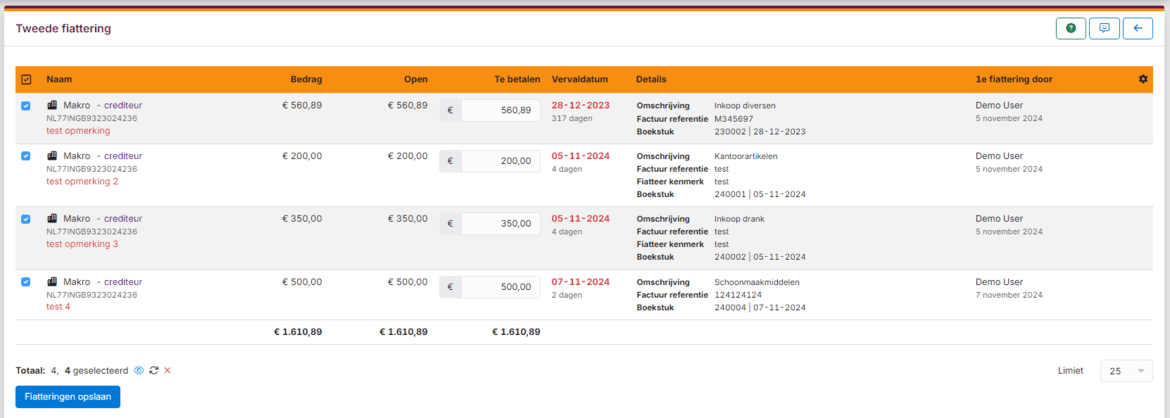Click the 2 dagen overdue label
Image resolution: width=1170 pixels, height=418 pixels.
tap(566, 295)
